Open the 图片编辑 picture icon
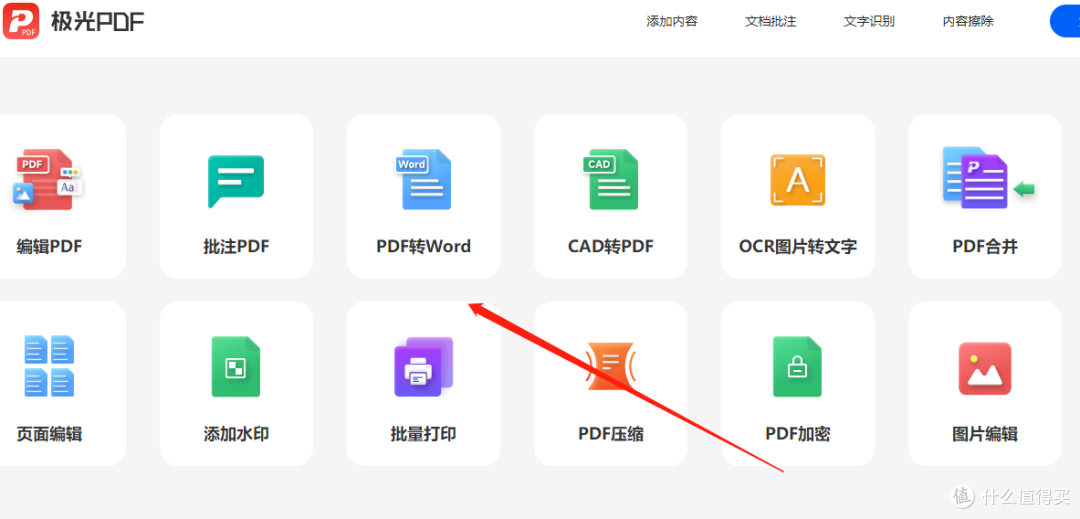This screenshot has width=1080, height=519. point(985,368)
